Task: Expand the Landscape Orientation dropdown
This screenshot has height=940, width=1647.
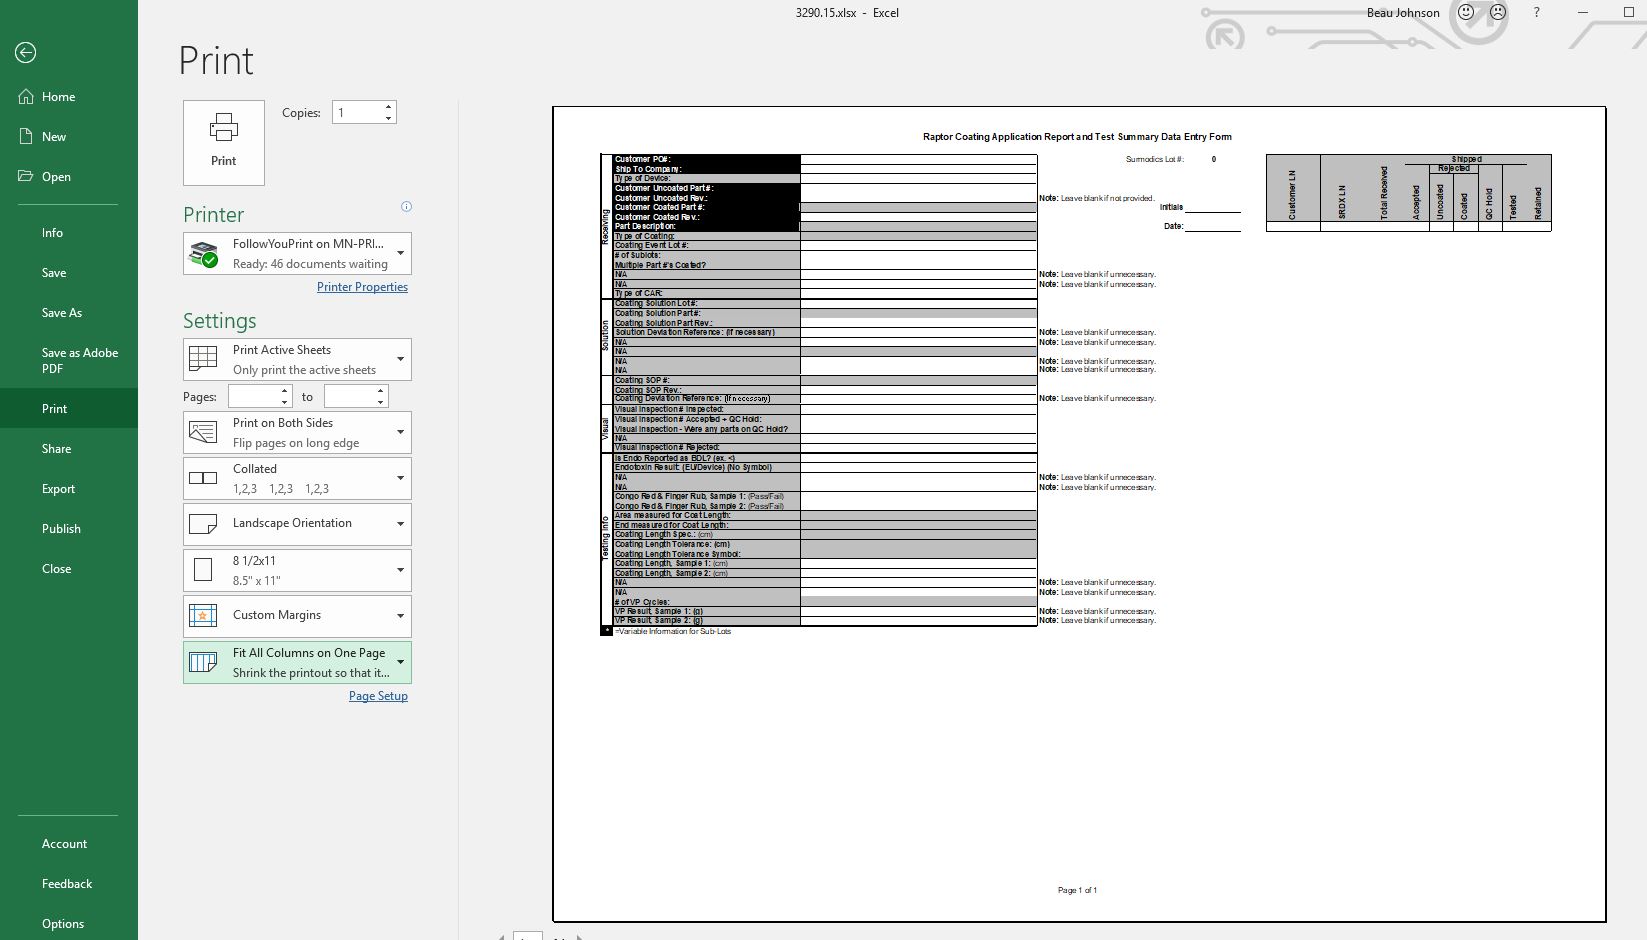Action: (297, 524)
